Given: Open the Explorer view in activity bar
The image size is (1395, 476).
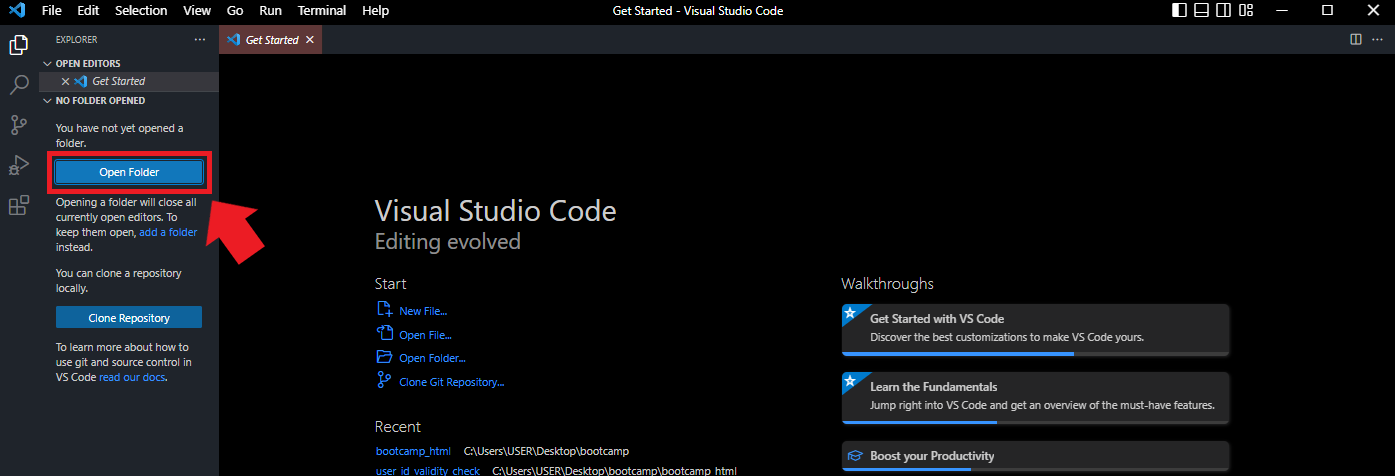Looking at the screenshot, I should pos(18,45).
